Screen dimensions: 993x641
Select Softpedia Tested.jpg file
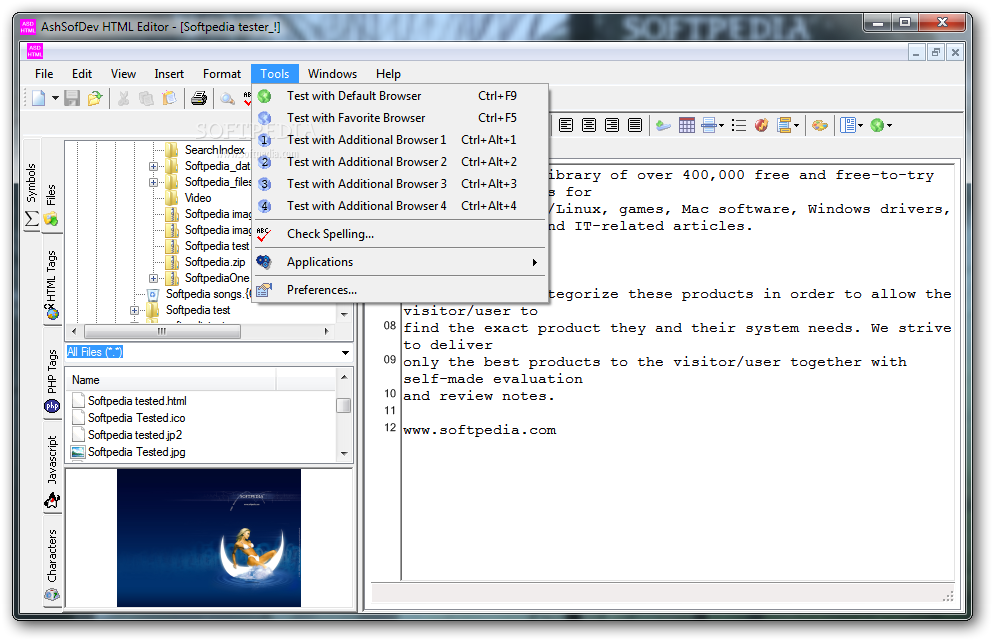136,452
